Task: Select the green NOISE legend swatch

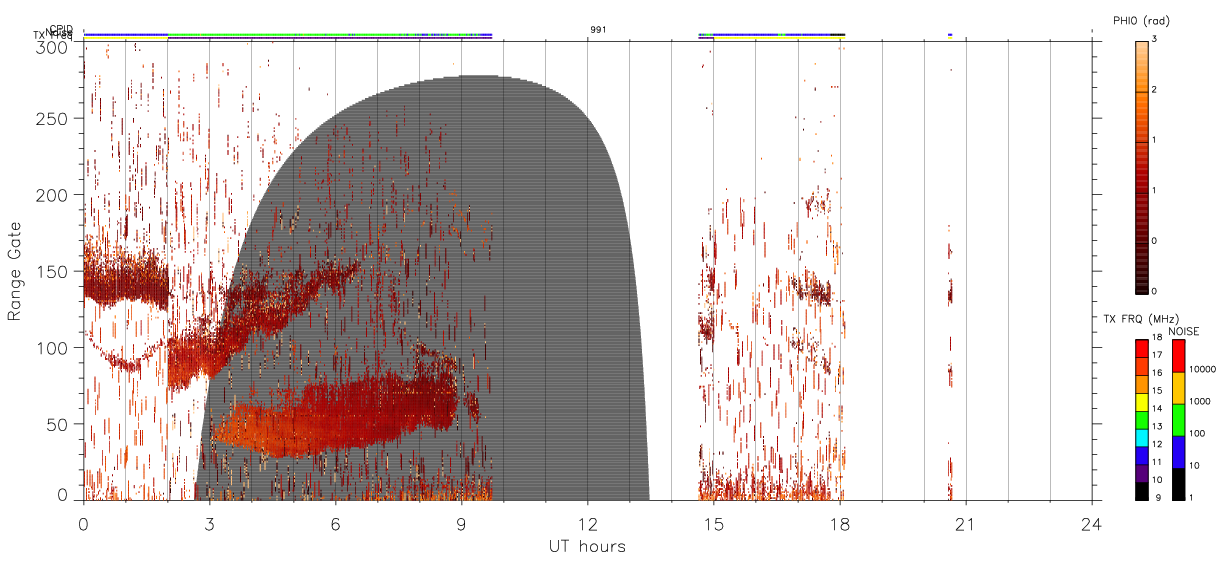Action: click(x=1178, y=420)
